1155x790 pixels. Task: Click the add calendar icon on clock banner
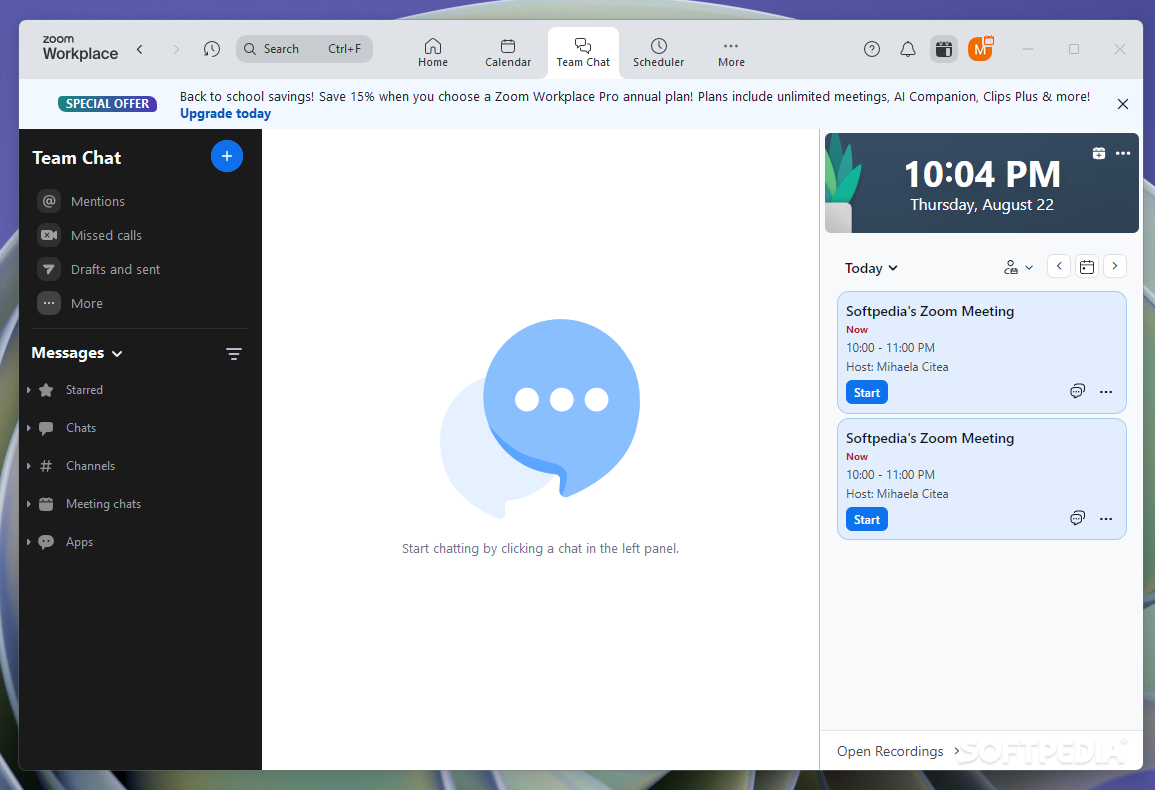point(1098,153)
